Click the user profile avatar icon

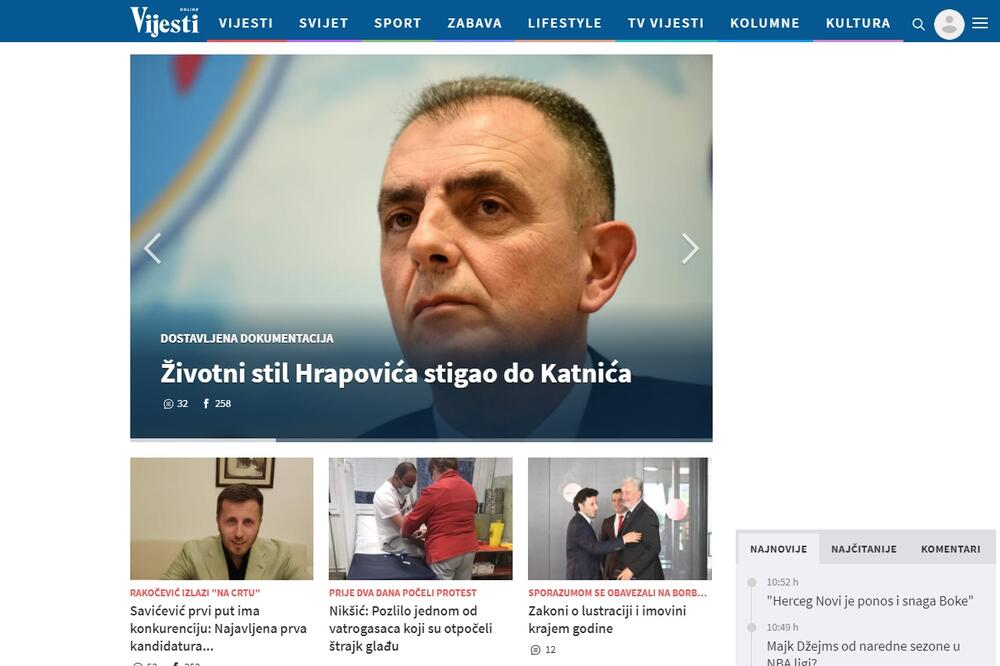[948, 24]
